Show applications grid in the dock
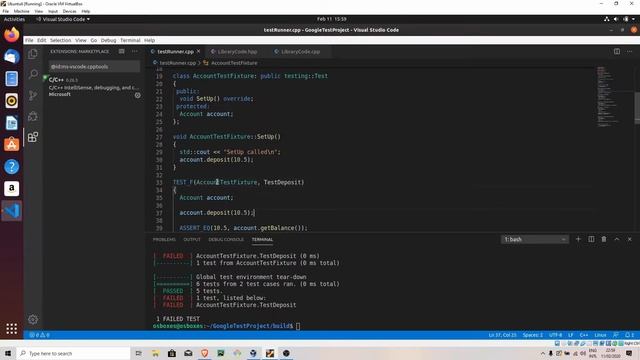 (11, 329)
